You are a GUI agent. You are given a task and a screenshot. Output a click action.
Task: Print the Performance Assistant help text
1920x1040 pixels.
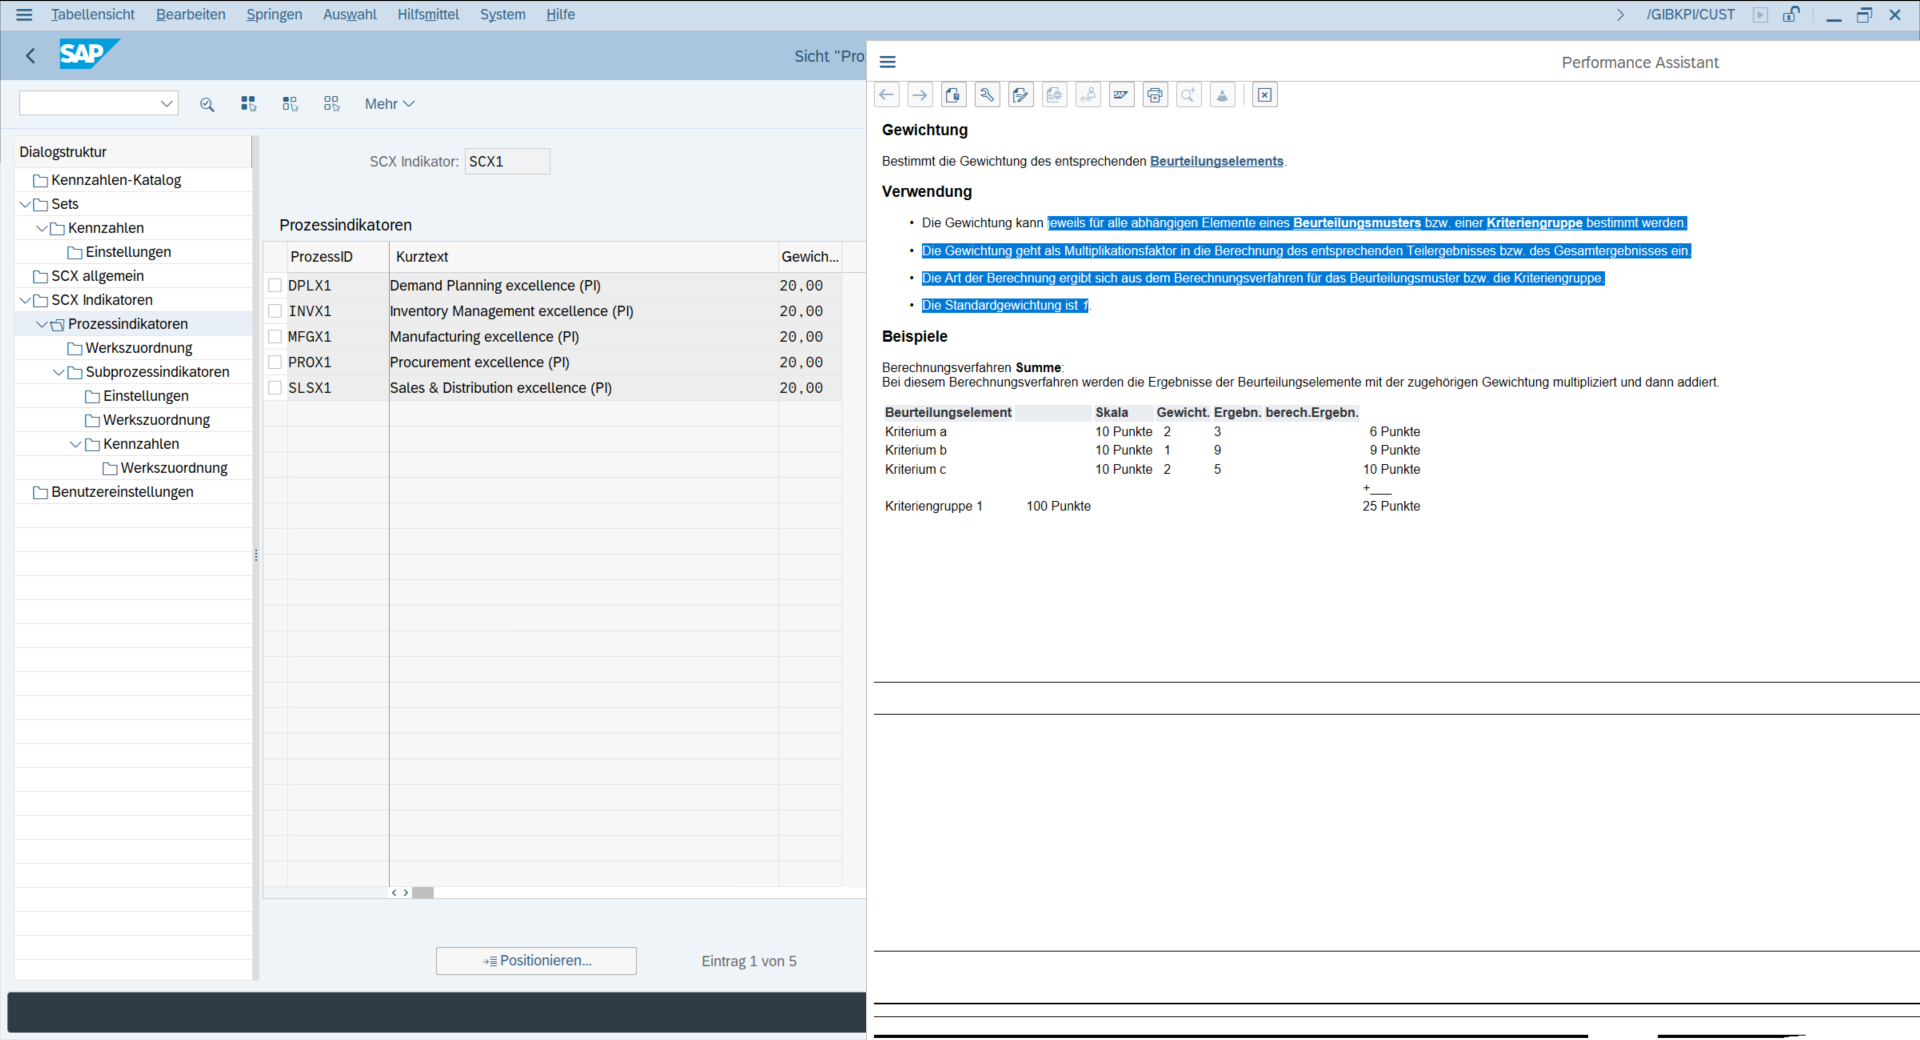pyautogui.click(x=1155, y=95)
